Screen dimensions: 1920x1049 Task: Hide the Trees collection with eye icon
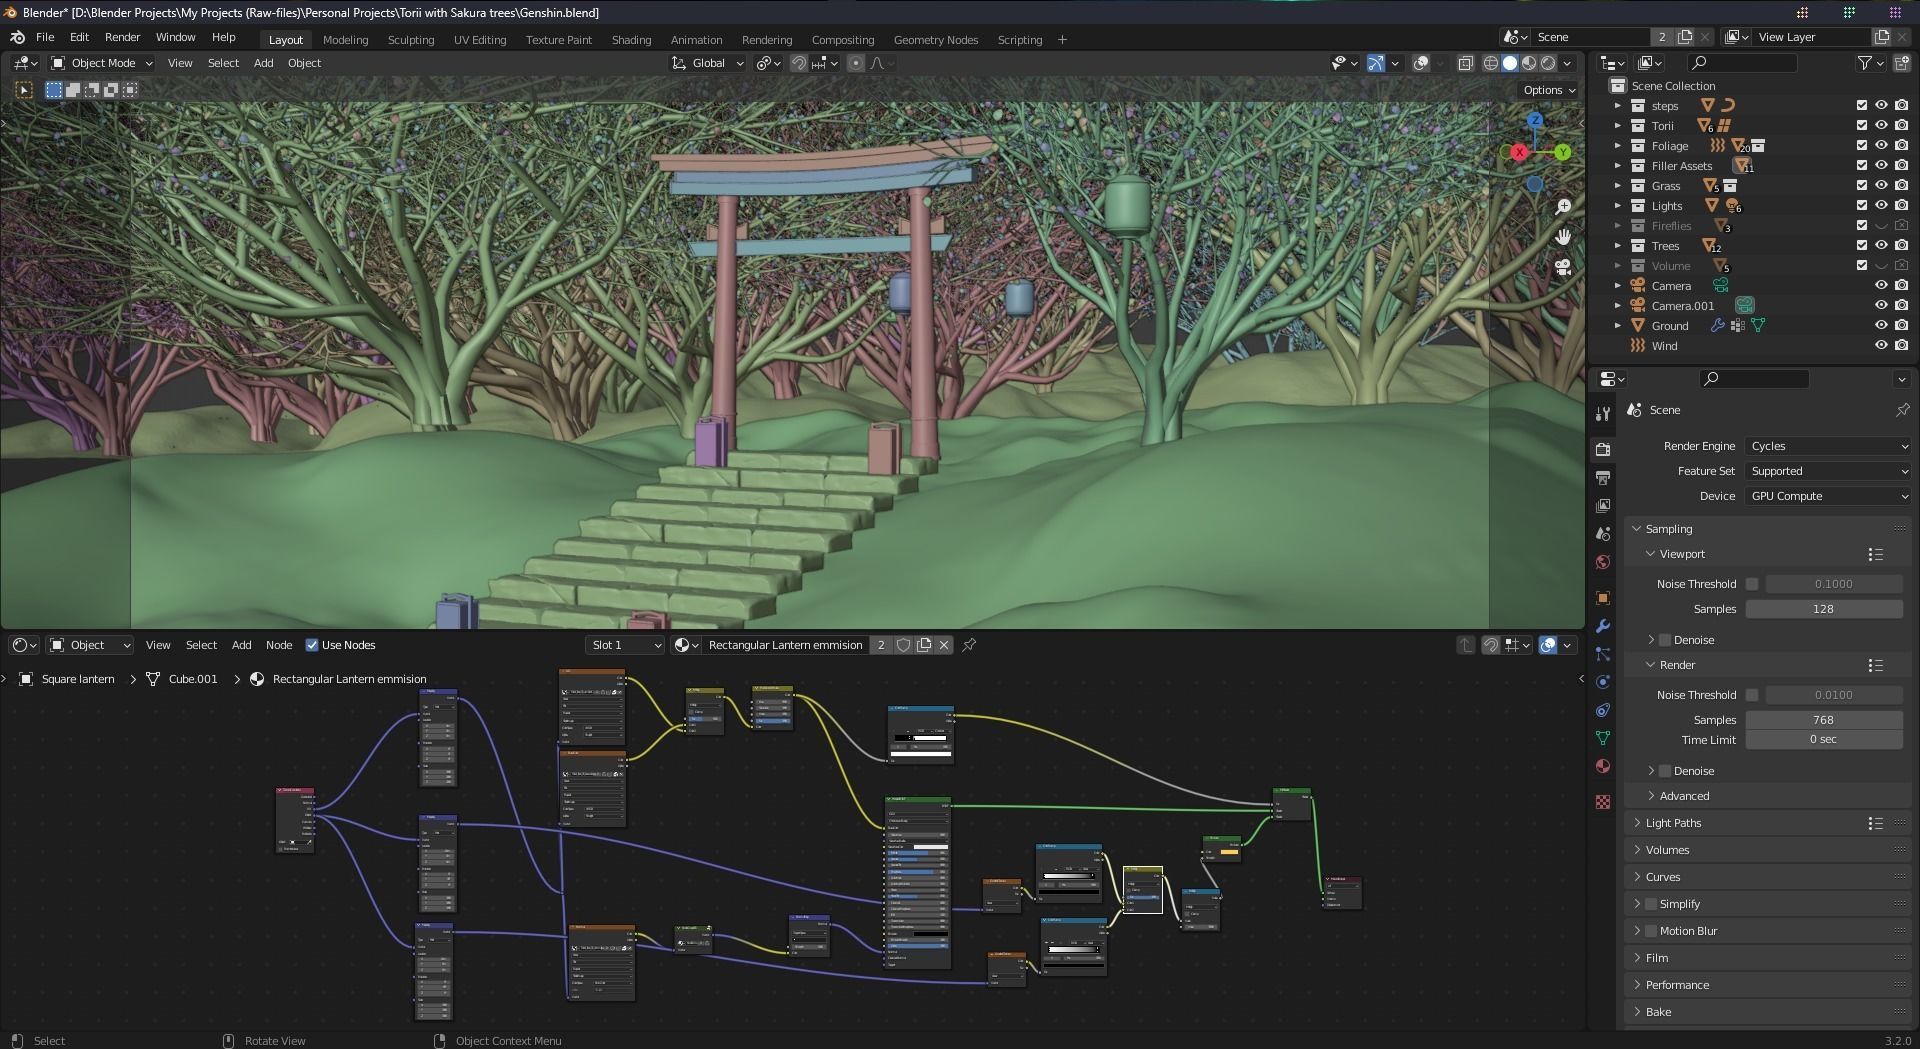pyautogui.click(x=1881, y=246)
